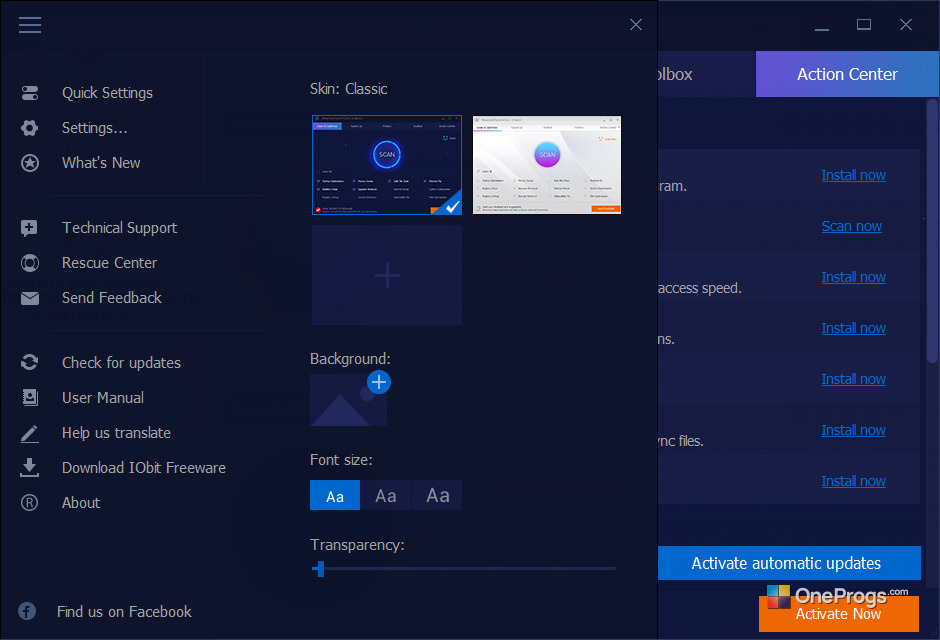
Task: Open User Manual menu entry
Action: point(103,397)
